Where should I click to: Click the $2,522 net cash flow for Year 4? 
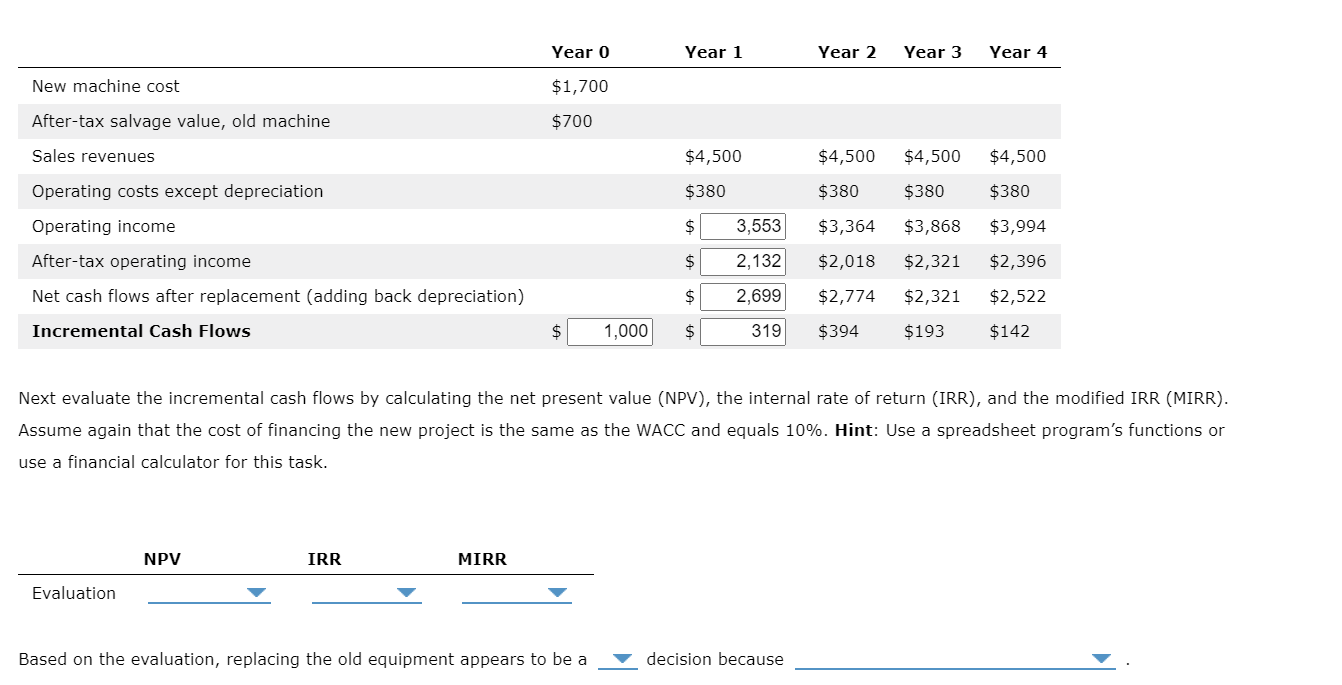coord(1018,296)
